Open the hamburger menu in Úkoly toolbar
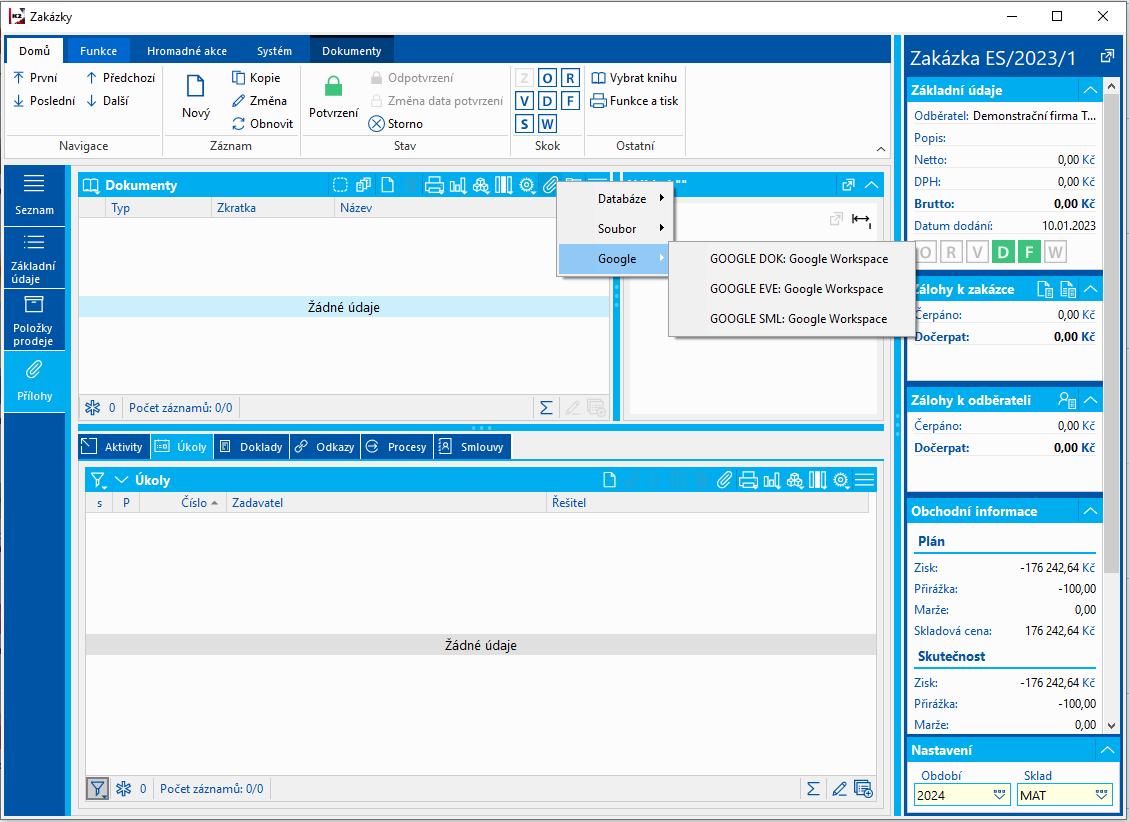1129x822 pixels. pyautogui.click(x=865, y=480)
